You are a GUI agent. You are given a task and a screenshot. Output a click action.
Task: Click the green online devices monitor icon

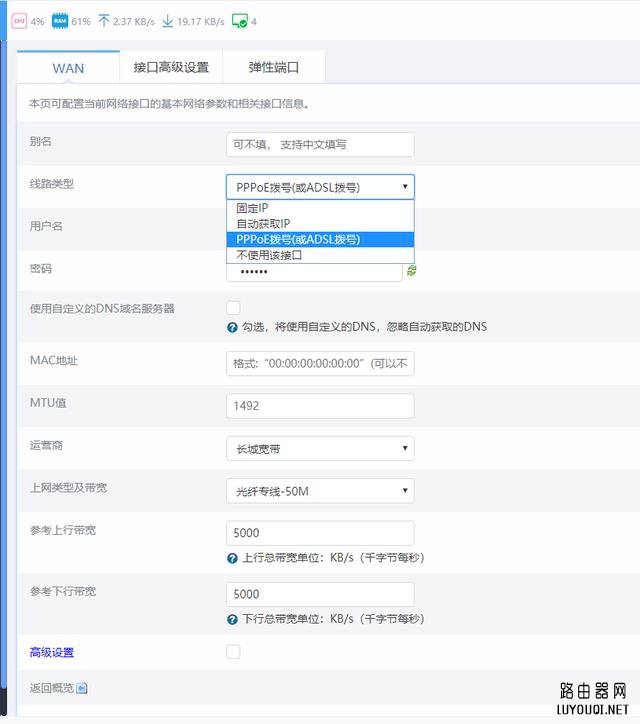pyautogui.click(x=239, y=21)
